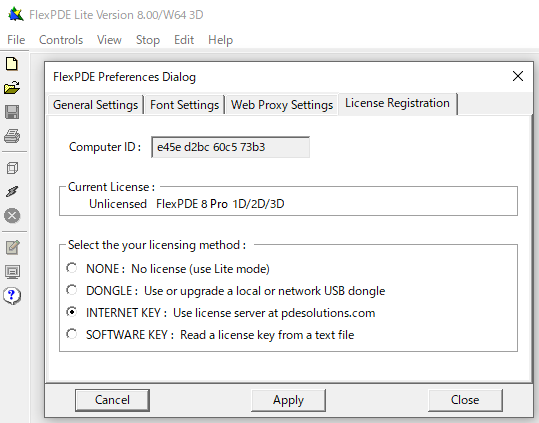Choose the SOFTWARE KEY radio option

[x=72, y=334]
